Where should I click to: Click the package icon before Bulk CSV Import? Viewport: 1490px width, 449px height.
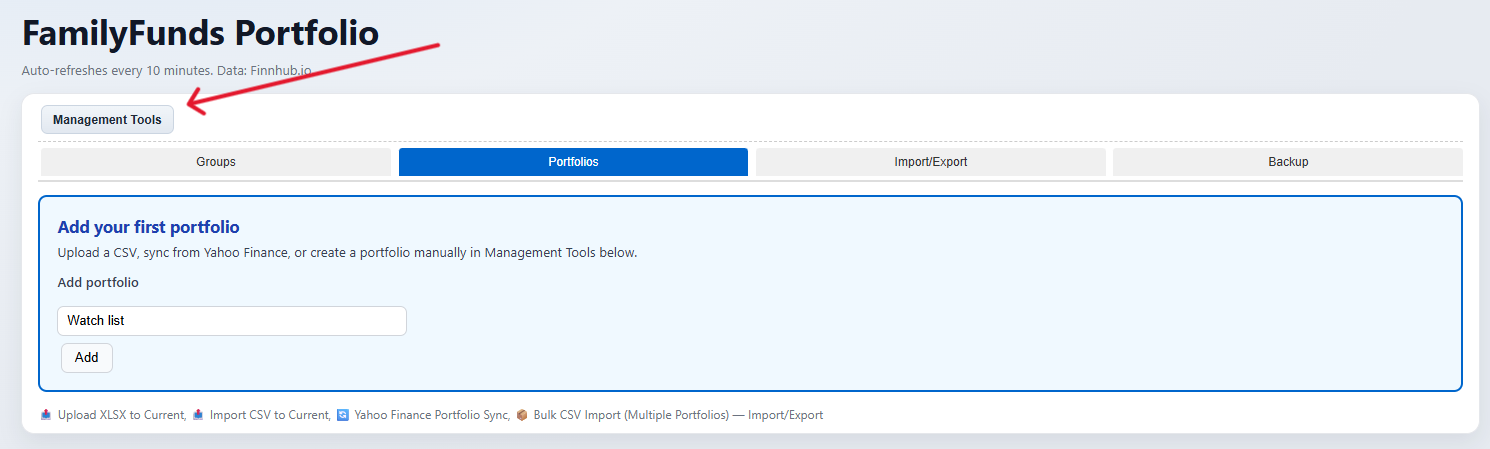tap(522, 415)
